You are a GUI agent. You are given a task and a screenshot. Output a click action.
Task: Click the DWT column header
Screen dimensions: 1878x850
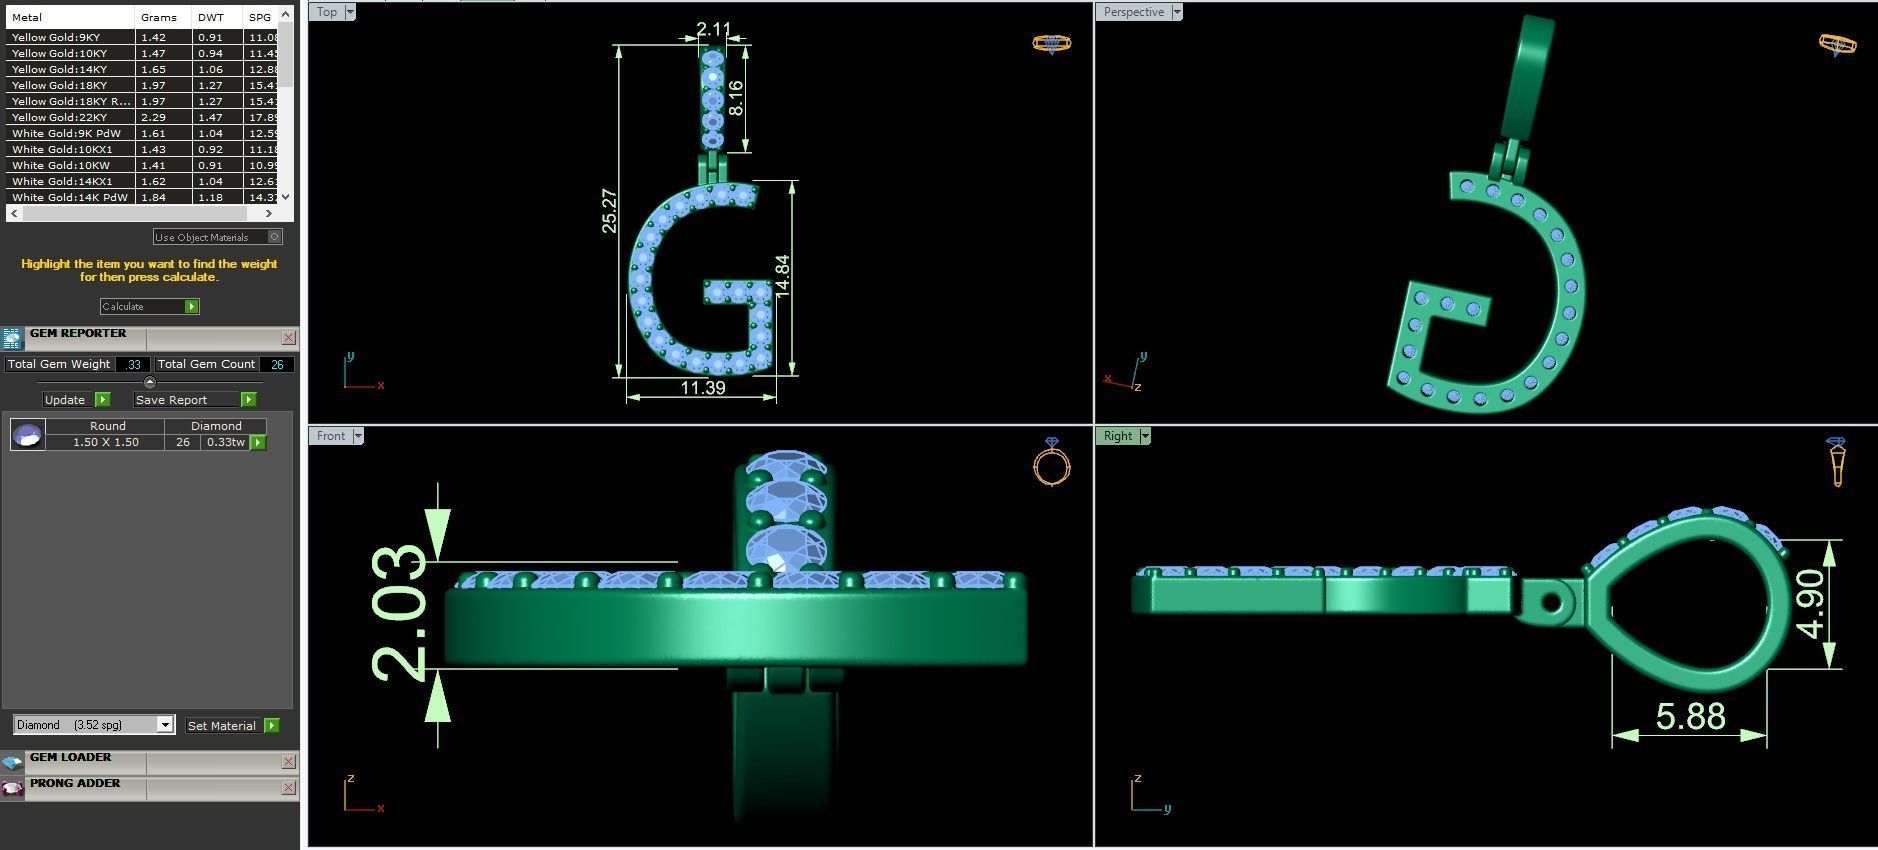point(217,17)
